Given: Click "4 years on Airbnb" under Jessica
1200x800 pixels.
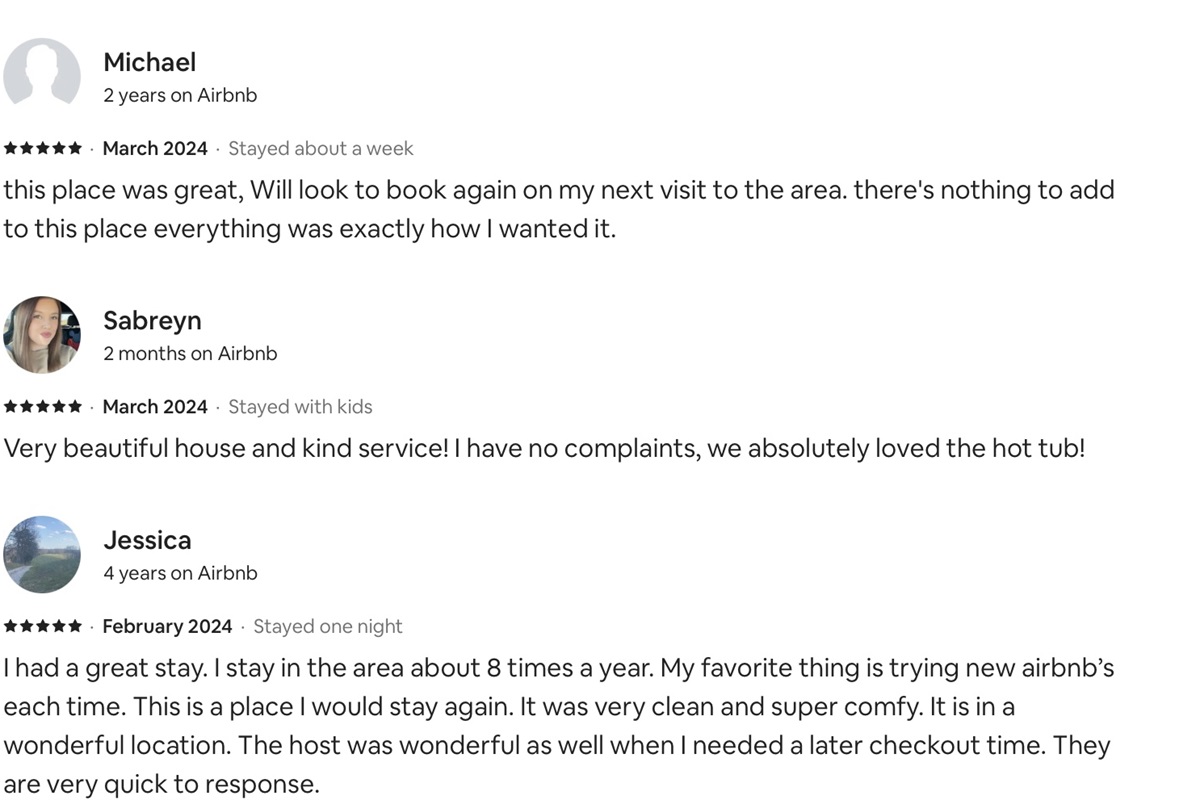Looking at the screenshot, I should (180, 574).
